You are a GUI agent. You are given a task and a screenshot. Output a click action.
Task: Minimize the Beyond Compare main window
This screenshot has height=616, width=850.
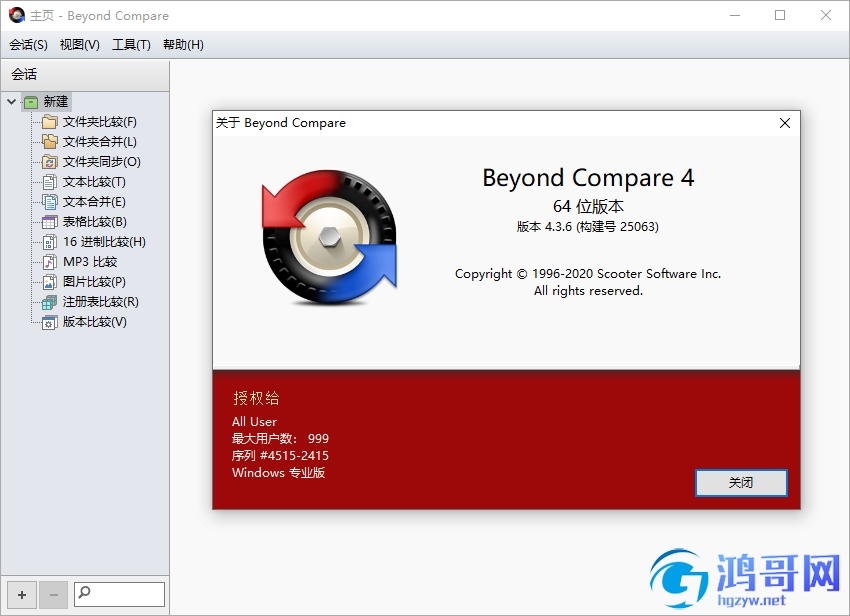coord(735,16)
